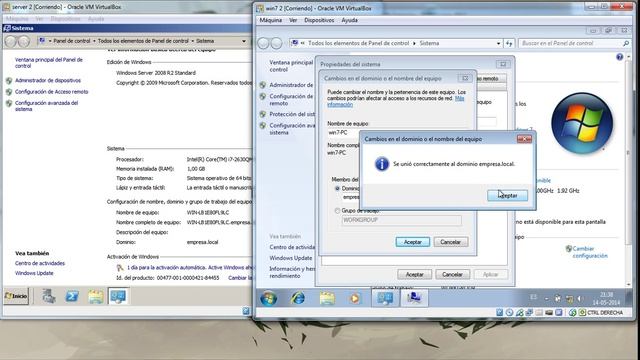Open Windows Update link in server window
The image size is (640, 360).
(34, 273)
